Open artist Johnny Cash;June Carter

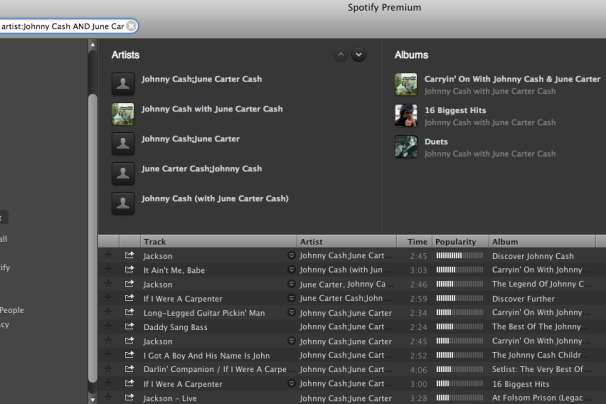(191, 139)
